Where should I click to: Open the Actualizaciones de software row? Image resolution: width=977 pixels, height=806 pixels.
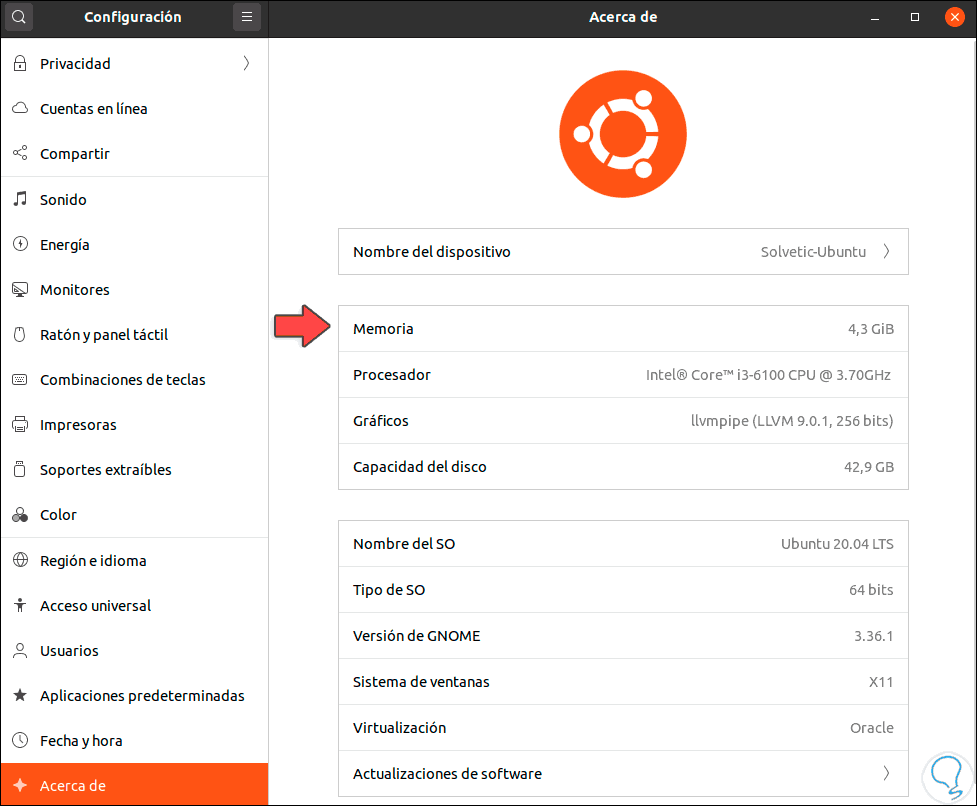623,773
